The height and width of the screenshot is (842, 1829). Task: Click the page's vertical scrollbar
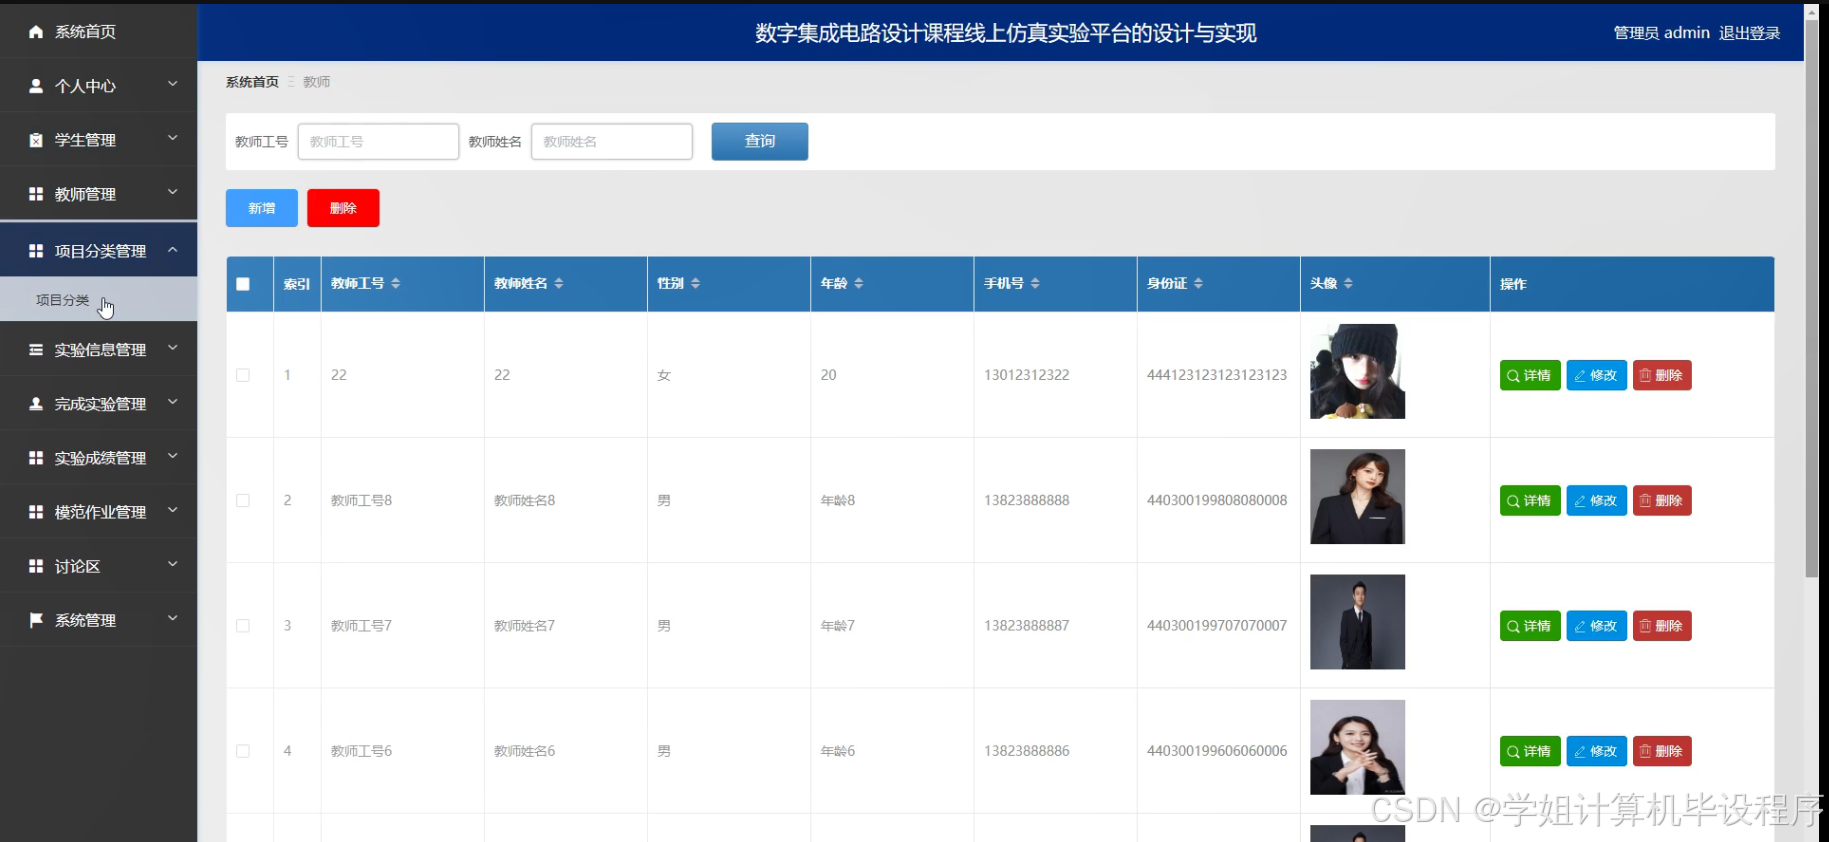pos(1811,300)
